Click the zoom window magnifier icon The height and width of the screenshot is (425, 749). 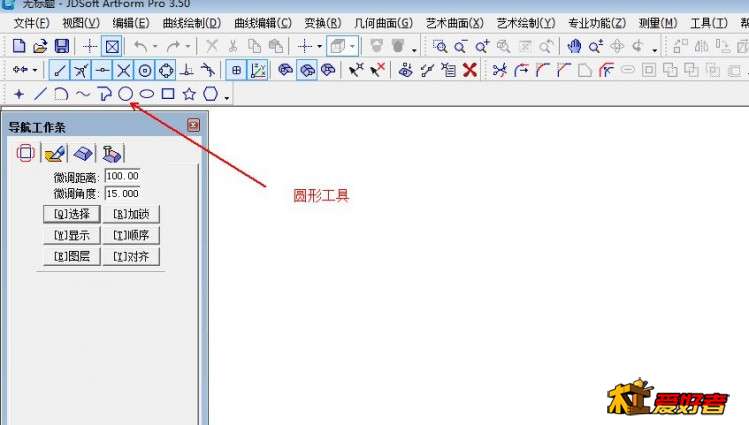(x=439, y=46)
